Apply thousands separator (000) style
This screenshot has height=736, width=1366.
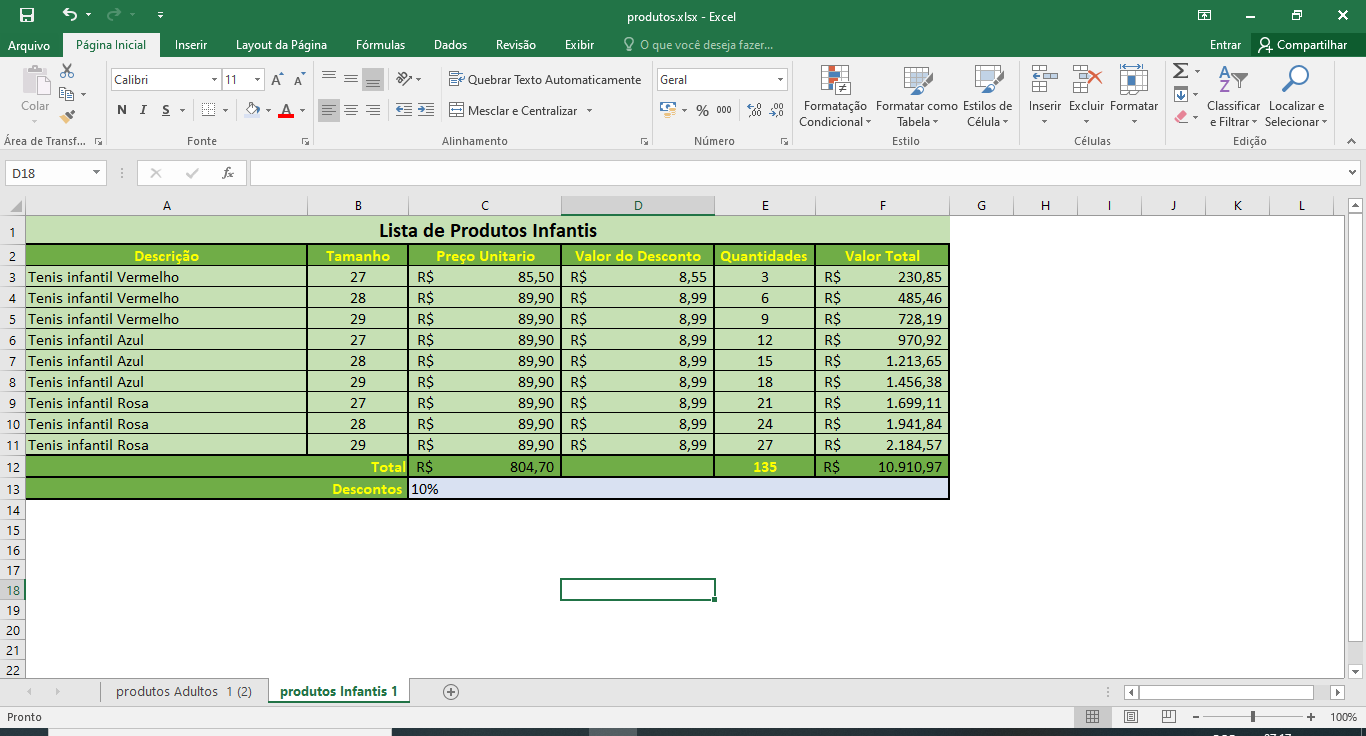click(x=724, y=110)
